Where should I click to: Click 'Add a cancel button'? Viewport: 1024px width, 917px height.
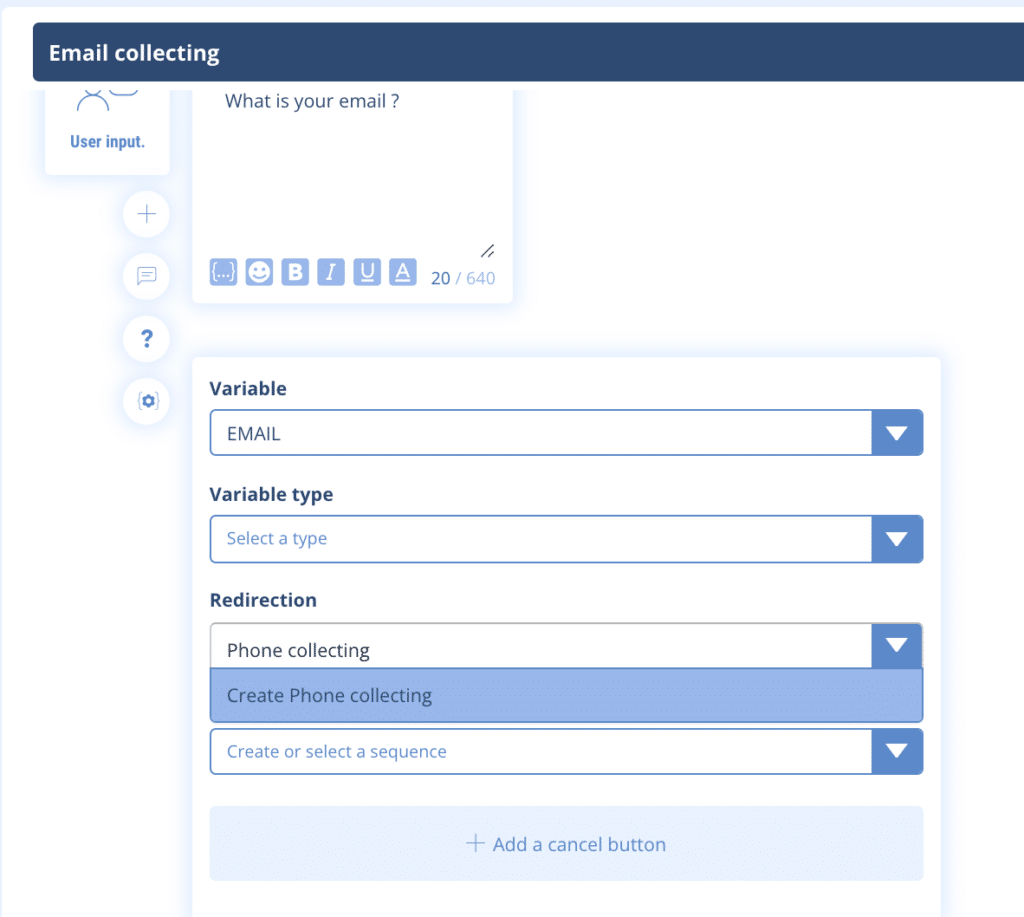tap(565, 844)
